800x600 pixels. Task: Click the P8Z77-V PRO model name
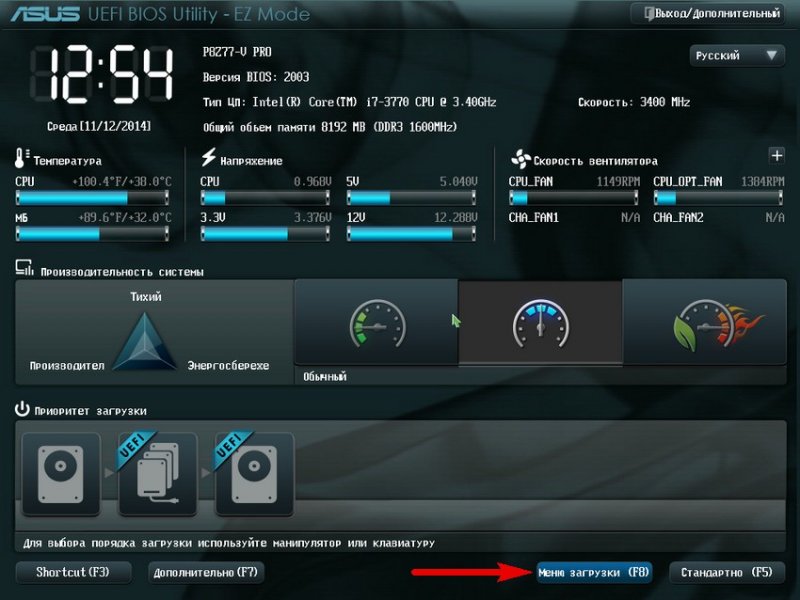(x=237, y=52)
